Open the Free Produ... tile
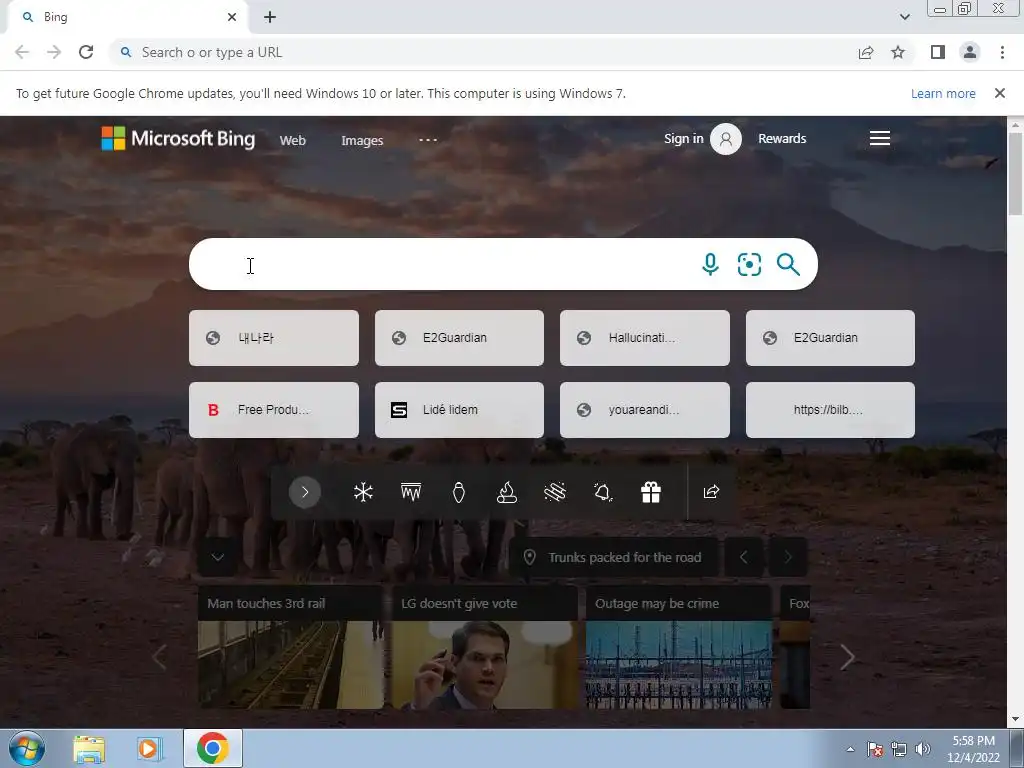This screenshot has height=768, width=1024. [x=274, y=409]
